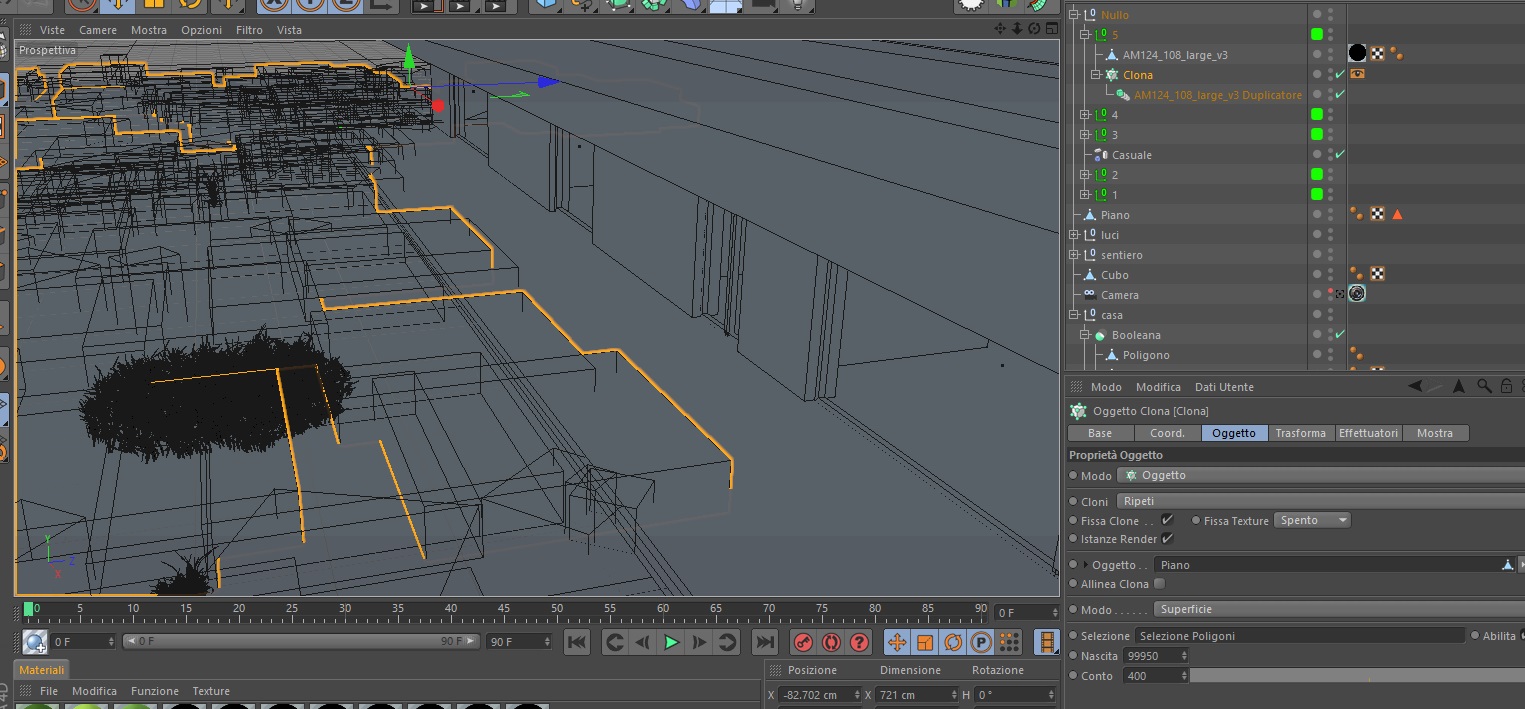This screenshot has width=1525, height=709.
Task: Click the go to next keyframe button
Action: [727, 642]
